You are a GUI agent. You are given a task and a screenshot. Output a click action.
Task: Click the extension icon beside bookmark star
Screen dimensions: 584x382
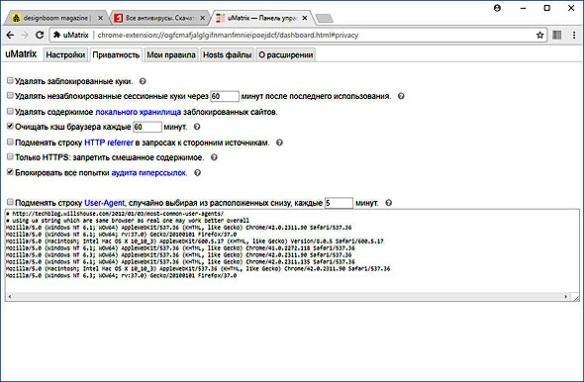557,35
